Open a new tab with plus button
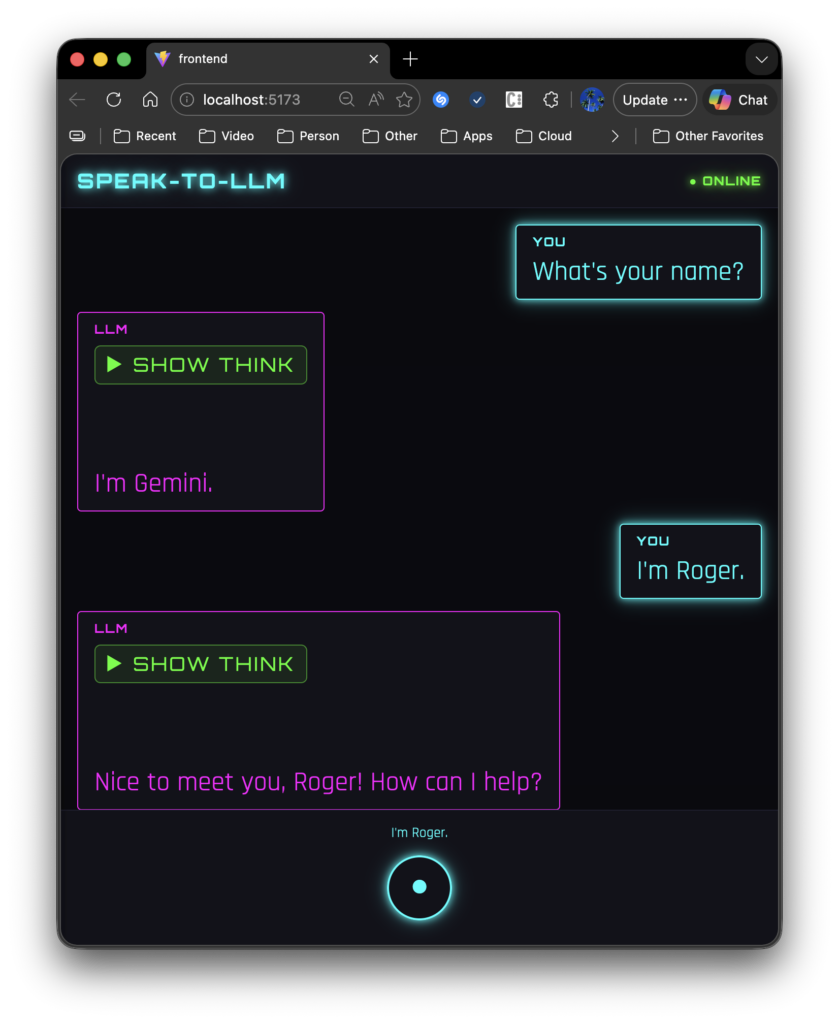Screen dimensions: 839x1024 (x=410, y=59)
